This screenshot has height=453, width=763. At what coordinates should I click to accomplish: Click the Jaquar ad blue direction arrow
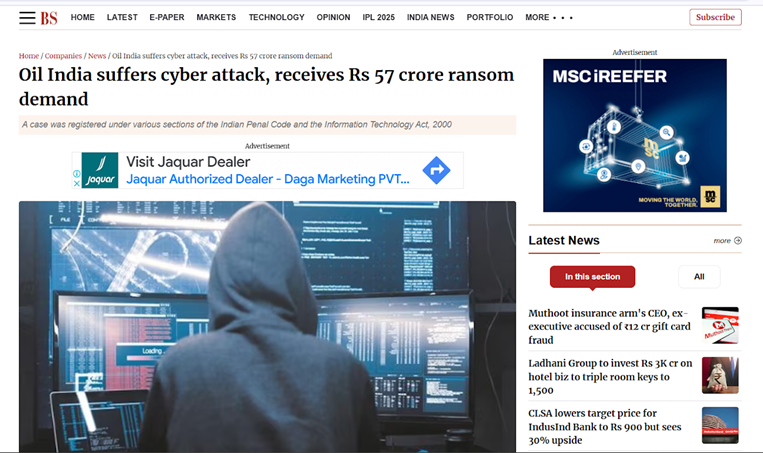pyautogui.click(x=436, y=170)
